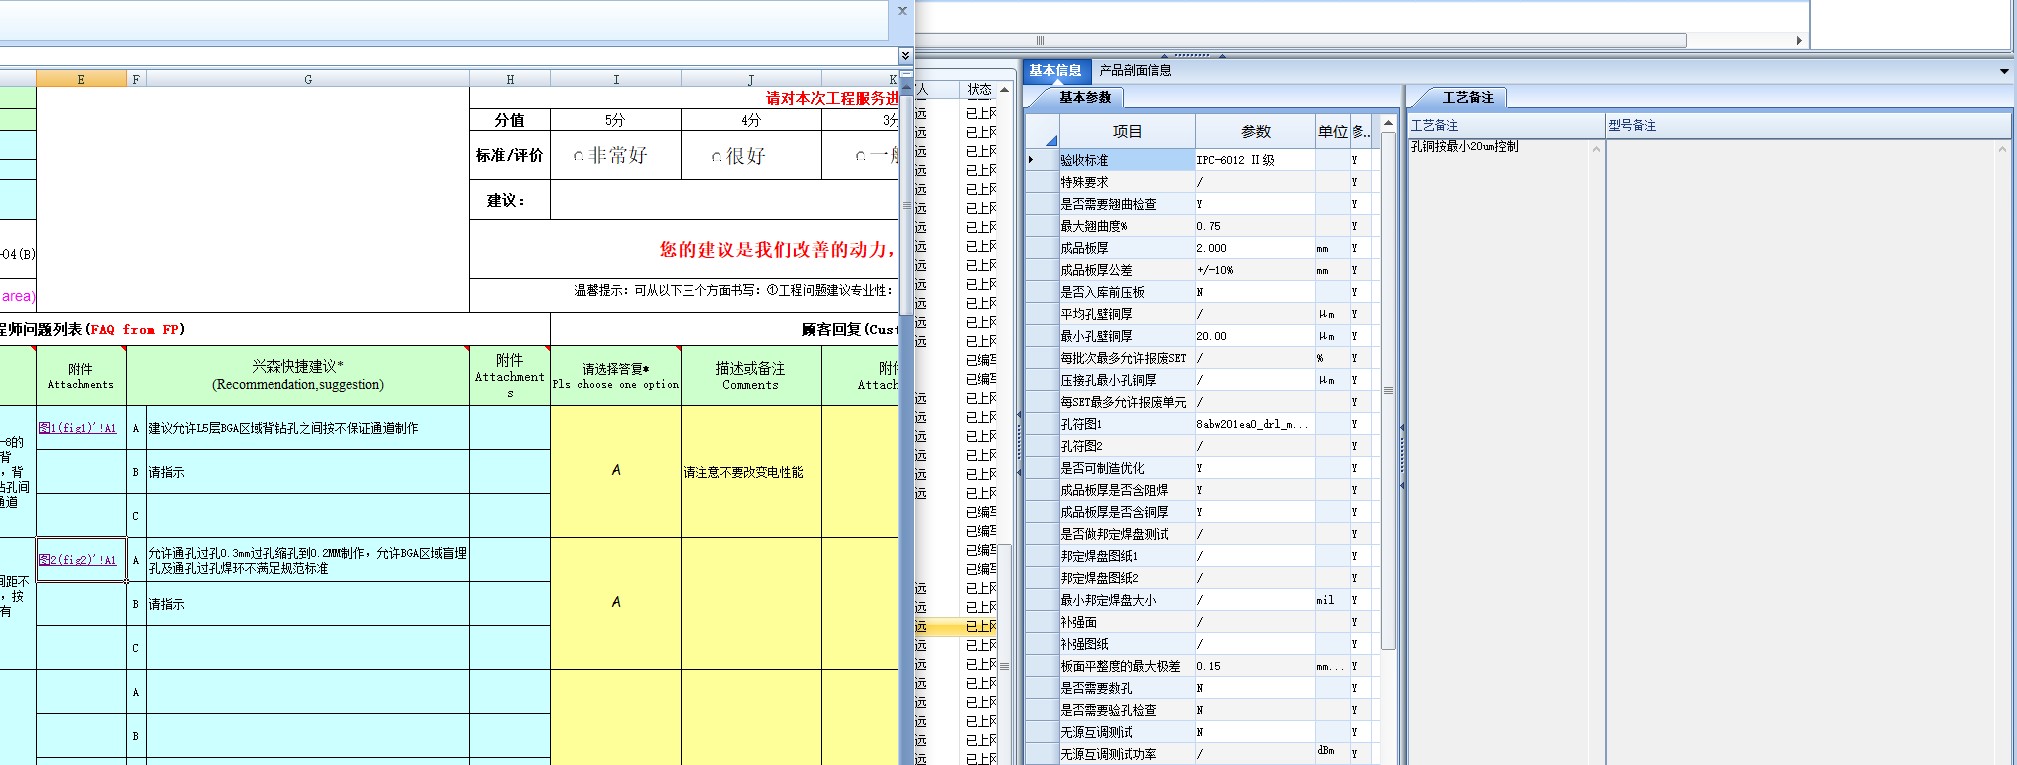Click the row indicator arrow beside 验收标准
This screenshot has width=2017, height=765.
click(x=1031, y=160)
